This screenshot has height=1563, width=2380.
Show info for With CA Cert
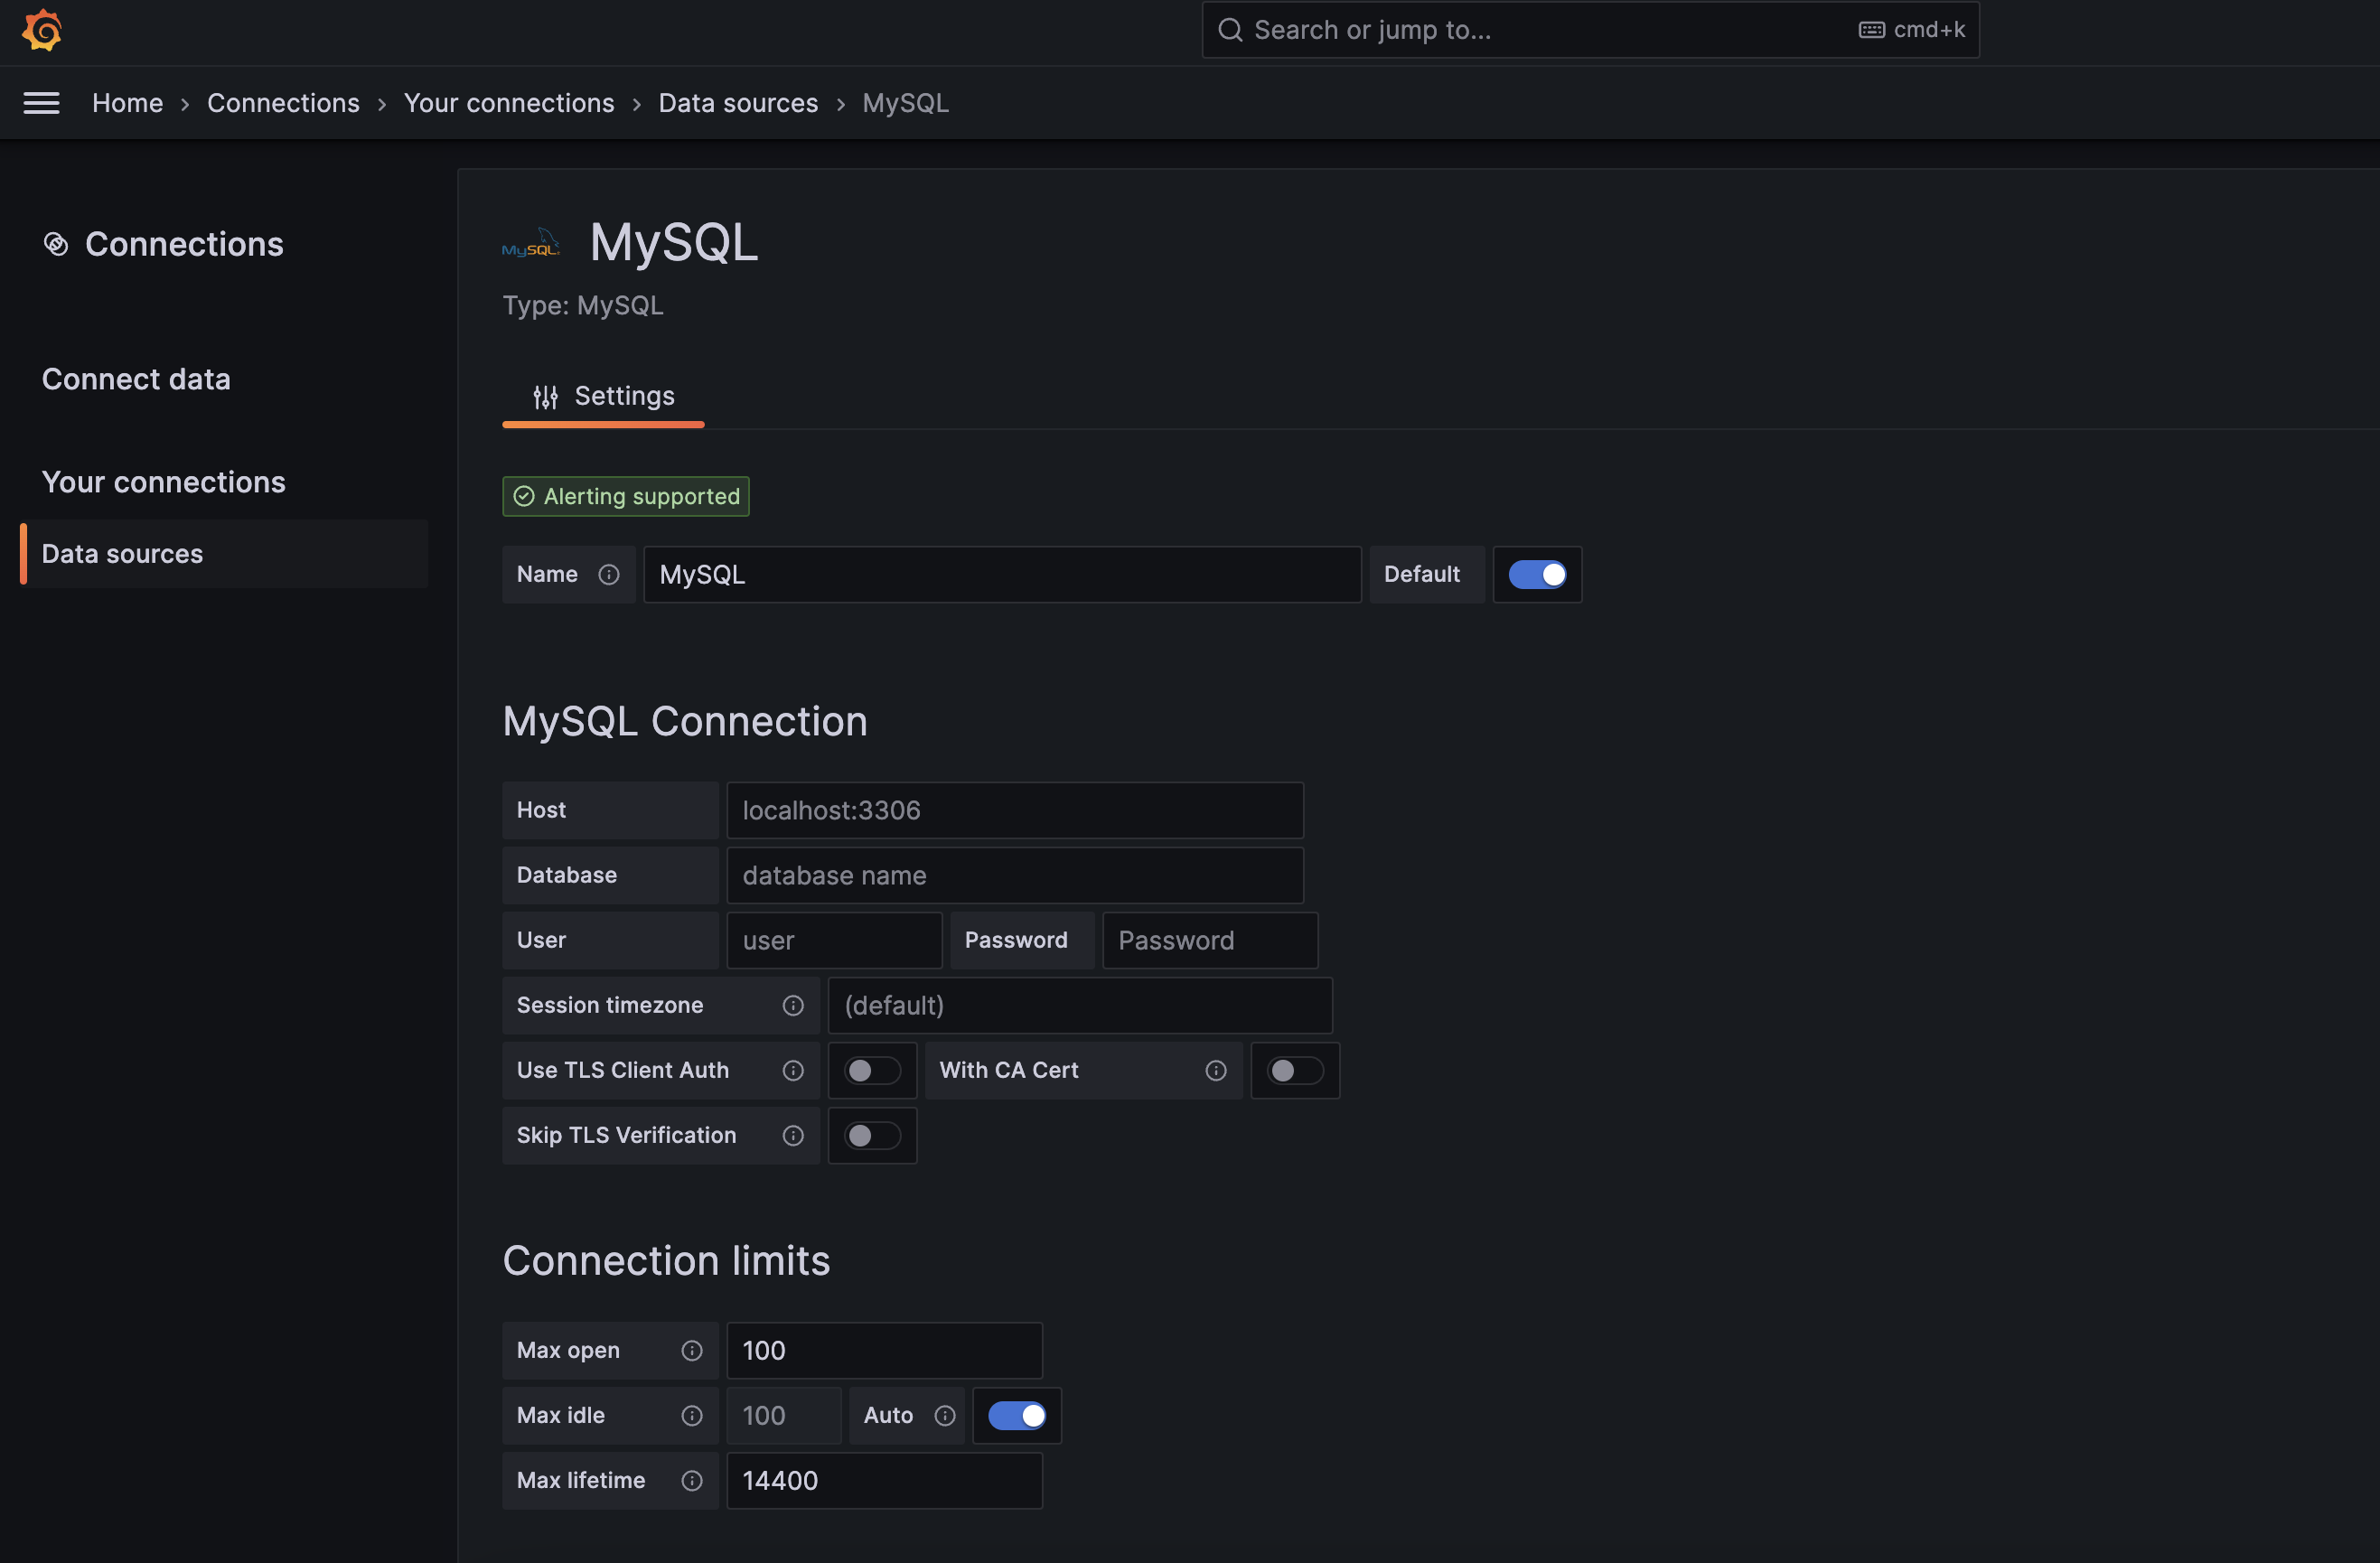(1216, 1070)
